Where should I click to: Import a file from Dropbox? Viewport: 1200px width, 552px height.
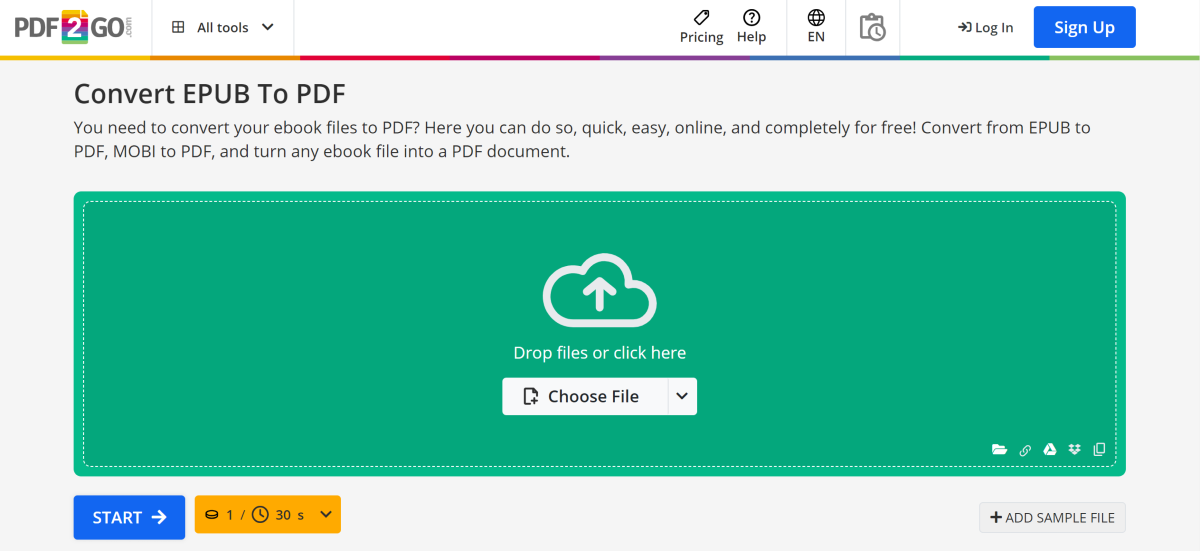coord(1075,450)
